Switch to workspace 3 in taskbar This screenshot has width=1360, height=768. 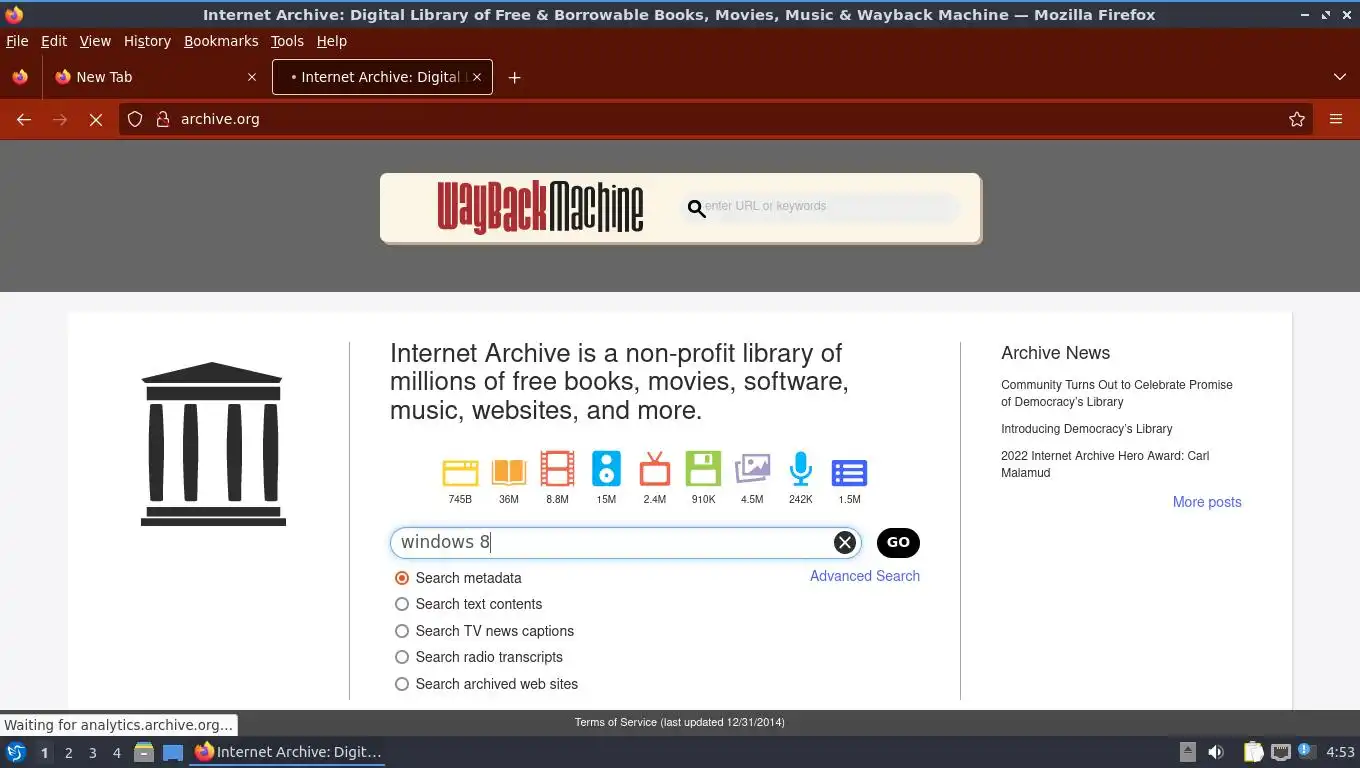point(93,752)
